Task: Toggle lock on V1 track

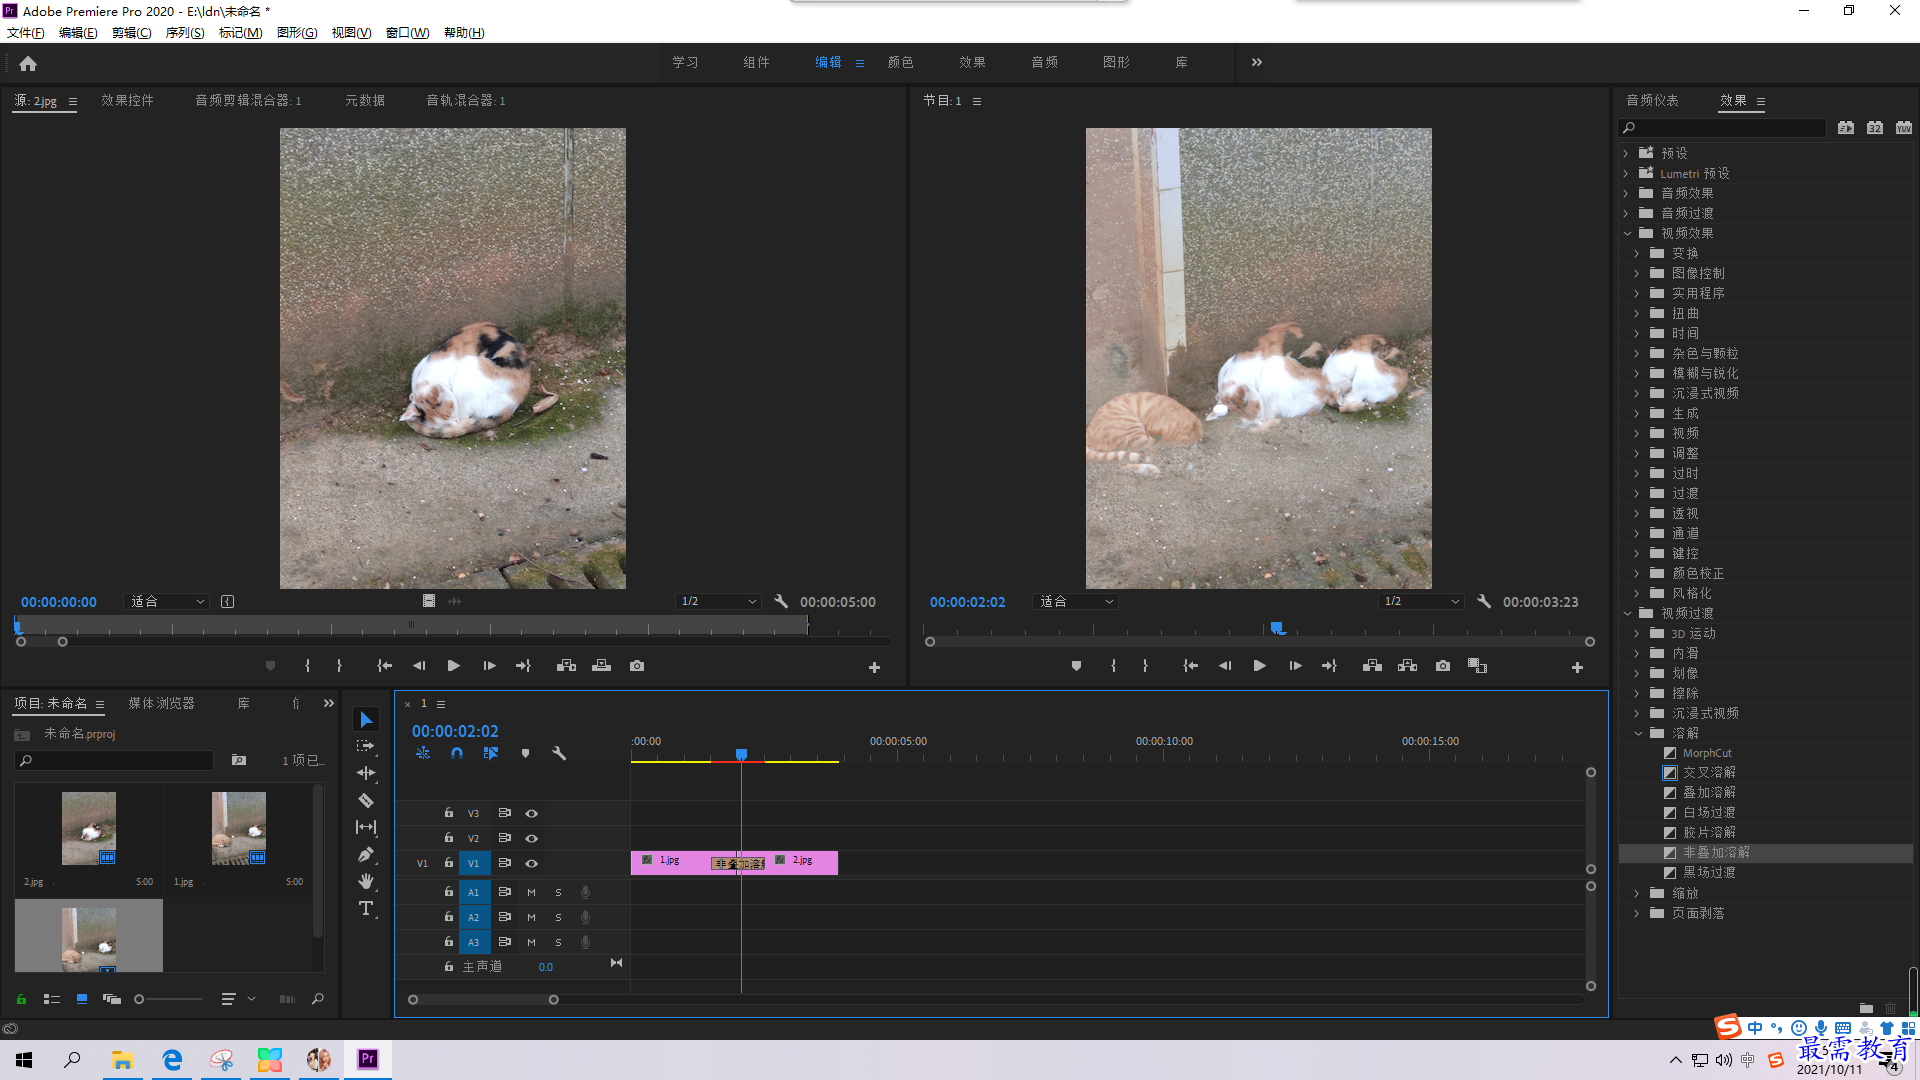Action: pyautogui.click(x=449, y=863)
